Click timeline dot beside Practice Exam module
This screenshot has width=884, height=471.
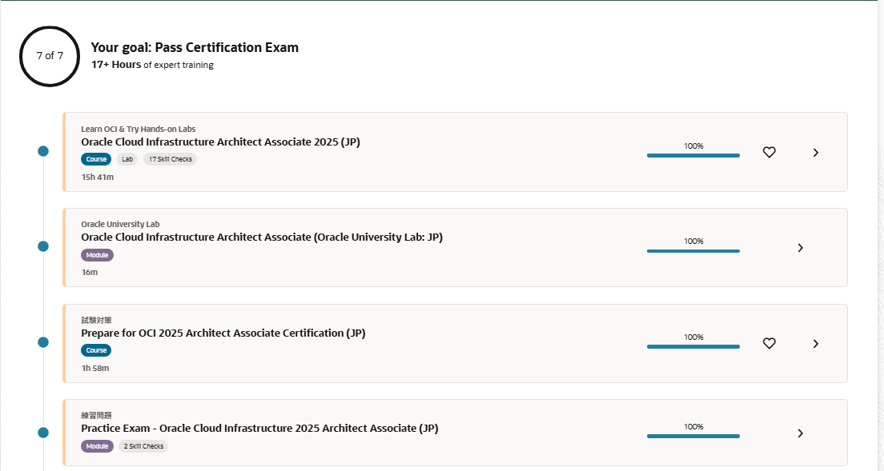coord(43,432)
